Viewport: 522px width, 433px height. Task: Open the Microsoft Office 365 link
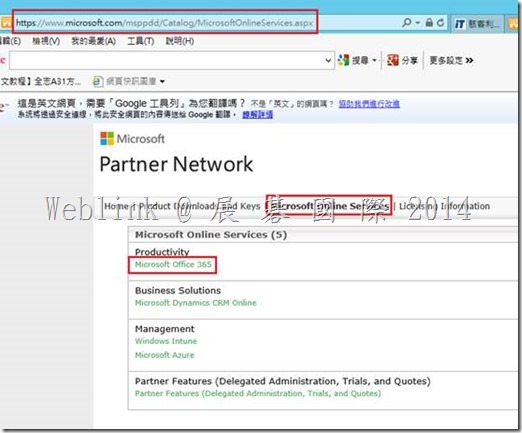click(x=173, y=265)
